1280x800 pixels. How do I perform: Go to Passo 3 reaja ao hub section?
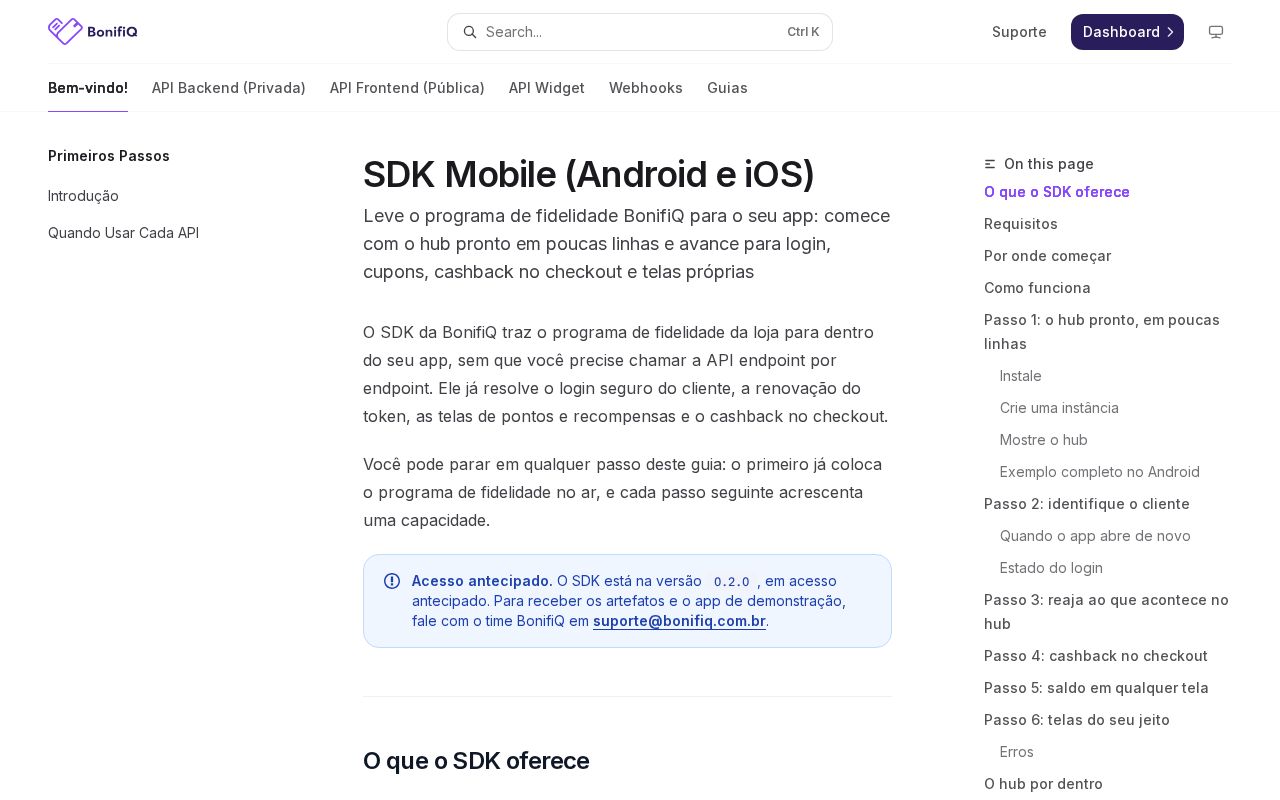1106,612
